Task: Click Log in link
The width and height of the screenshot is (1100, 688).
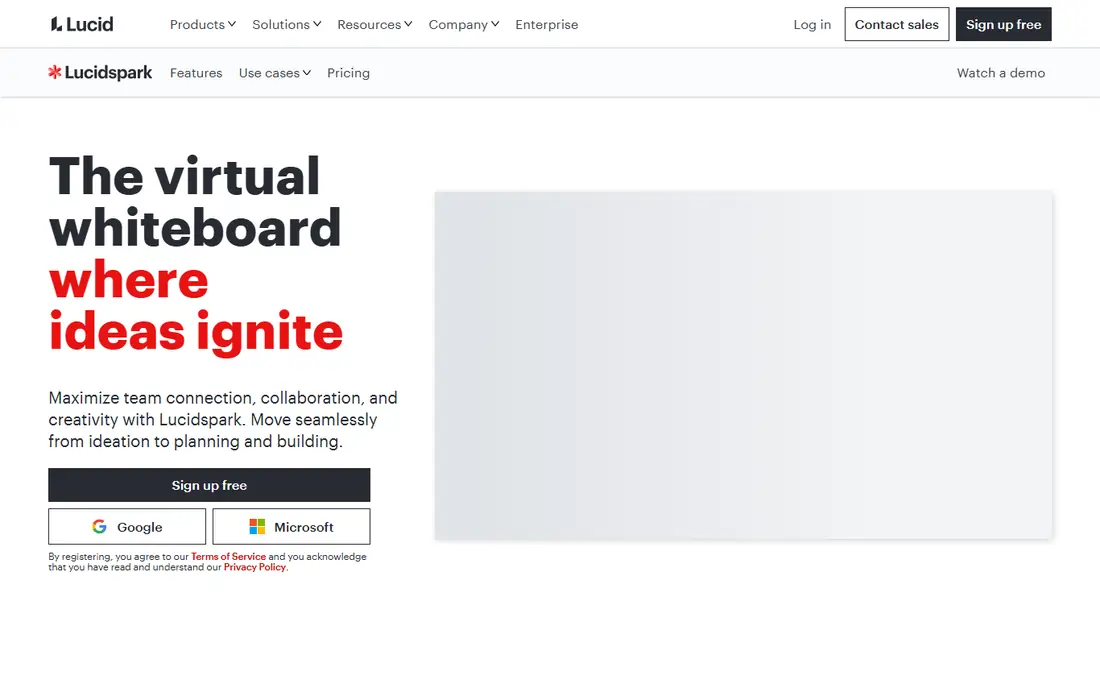Action: coord(812,25)
